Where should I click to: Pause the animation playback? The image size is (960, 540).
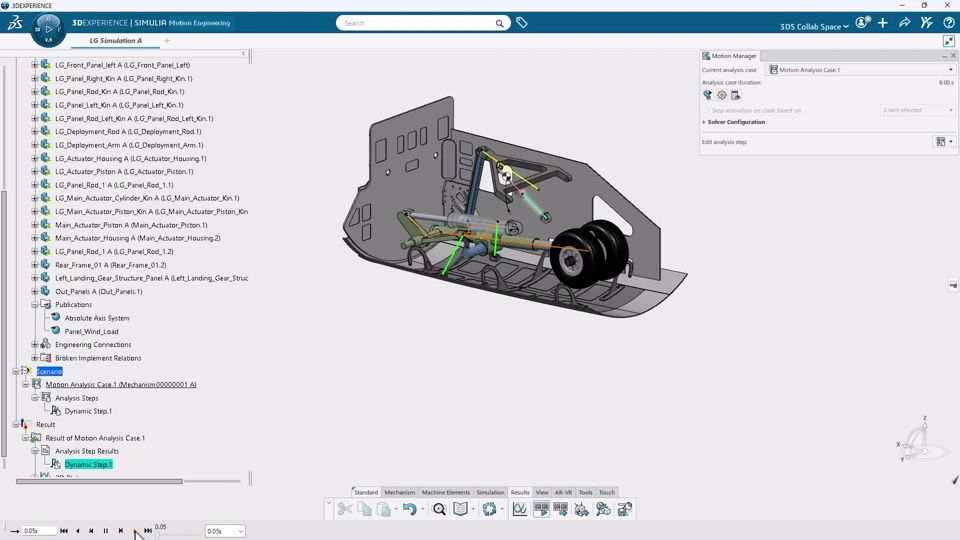pyautogui.click(x=106, y=531)
